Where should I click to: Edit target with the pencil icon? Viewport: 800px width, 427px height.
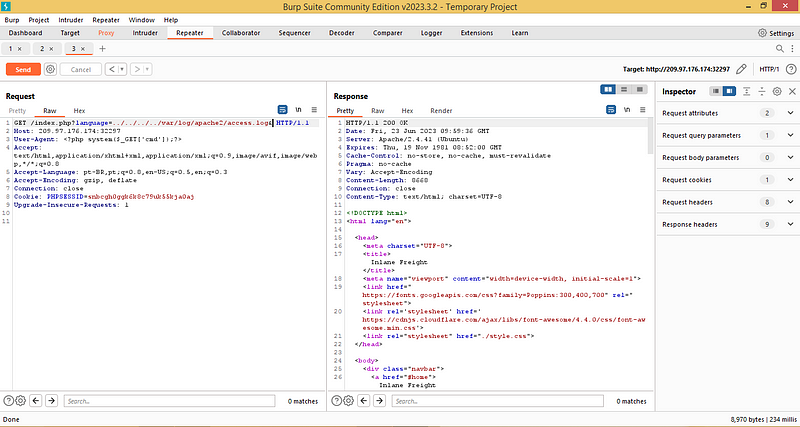pyautogui.click(x=741, y=69)
